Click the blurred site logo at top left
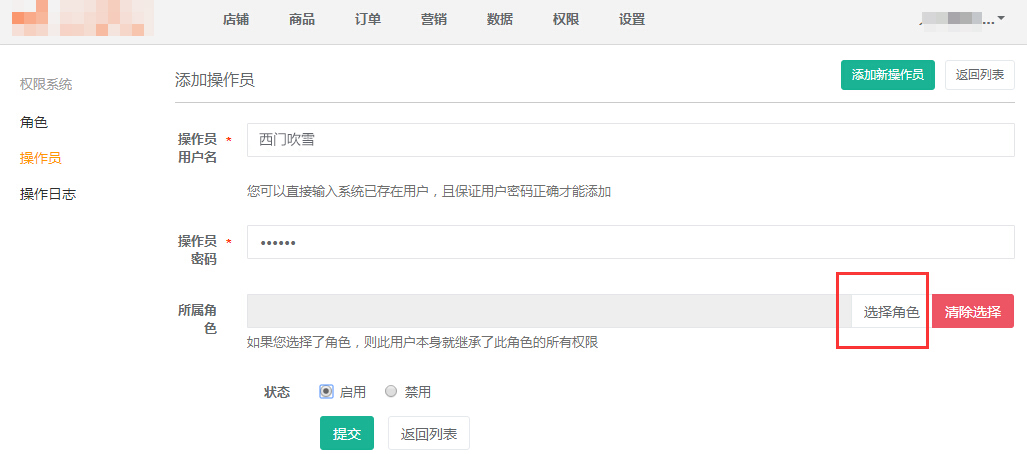 (x=82, y=18)
